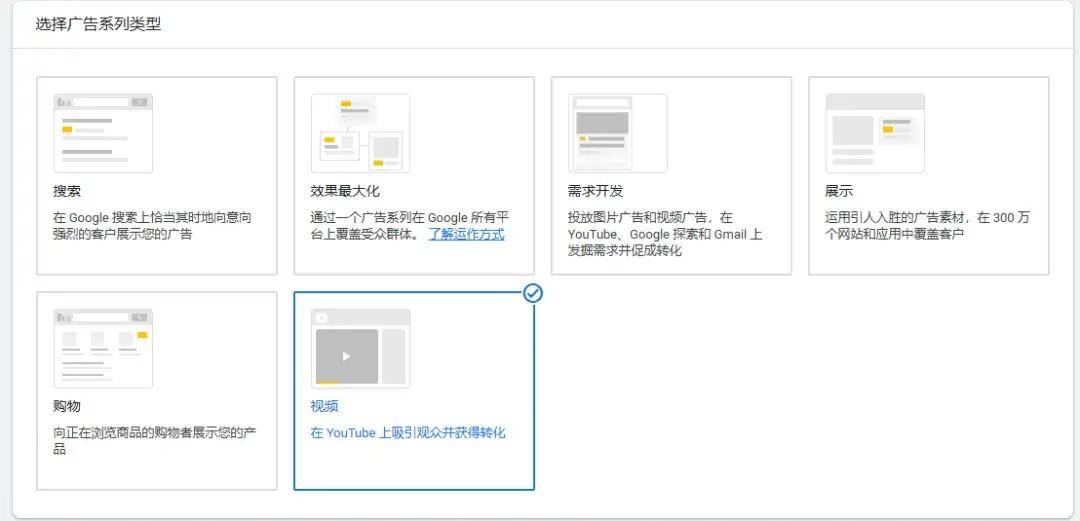The height and width of the screenshot is (521, 1080).
Task: Click description 投放图片广告和视频广告
Action: (665, 234)
